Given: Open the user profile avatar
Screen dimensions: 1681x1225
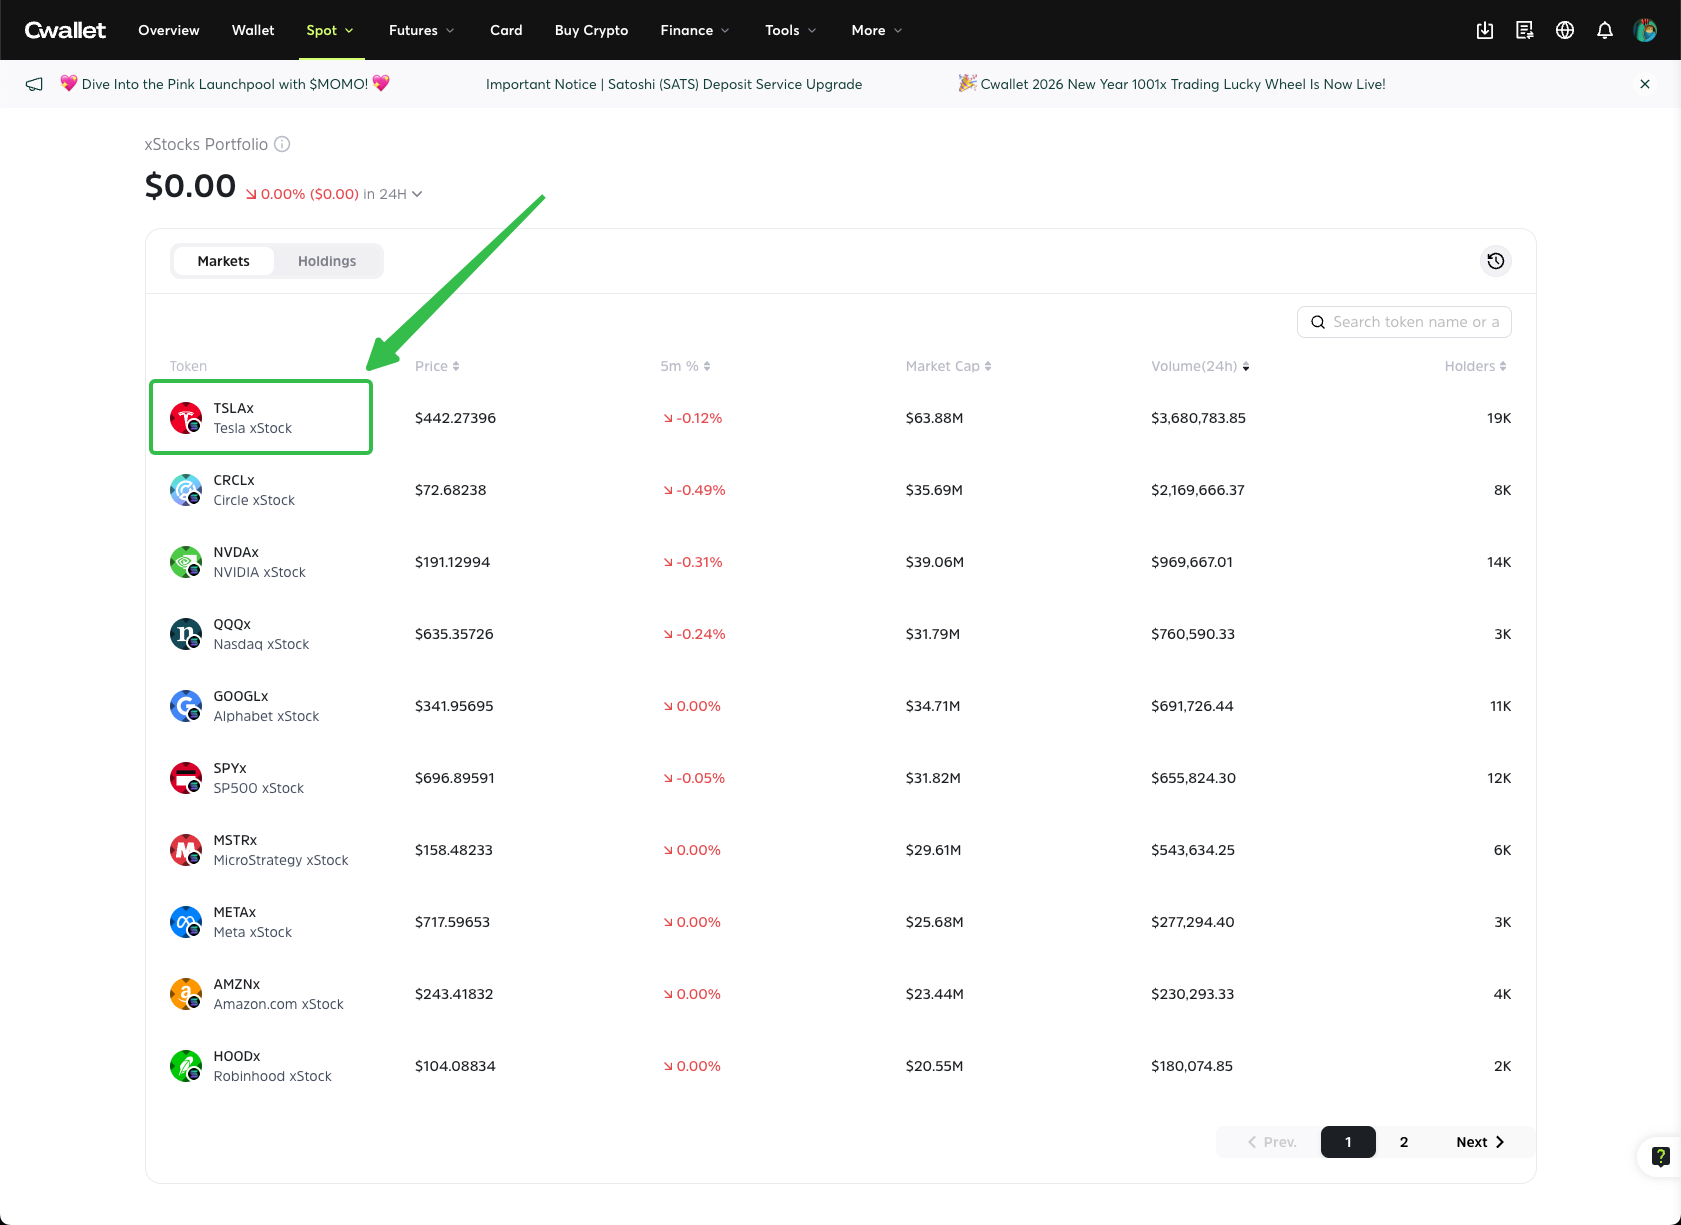Looking at the screenshot, I should (x=1645, y=30).
